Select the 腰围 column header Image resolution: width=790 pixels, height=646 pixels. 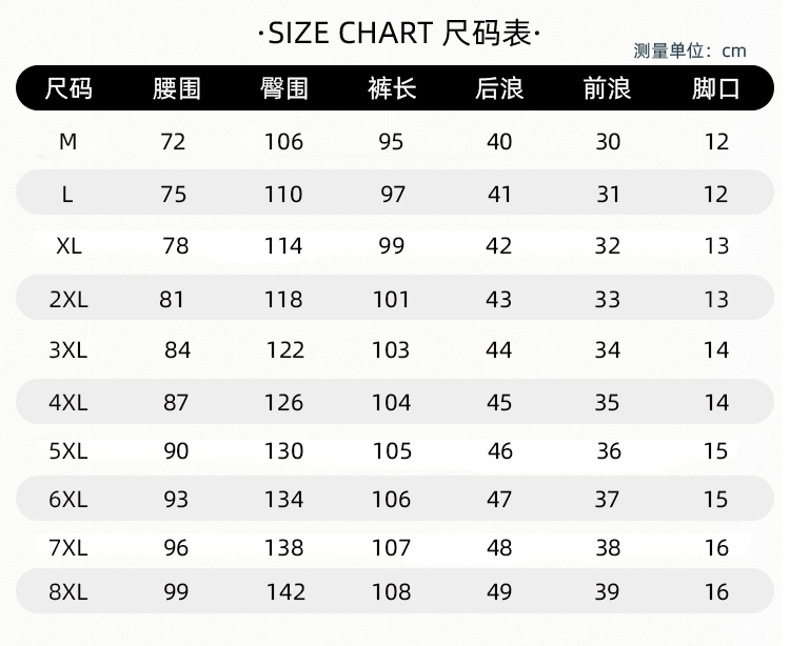(177, 89)
